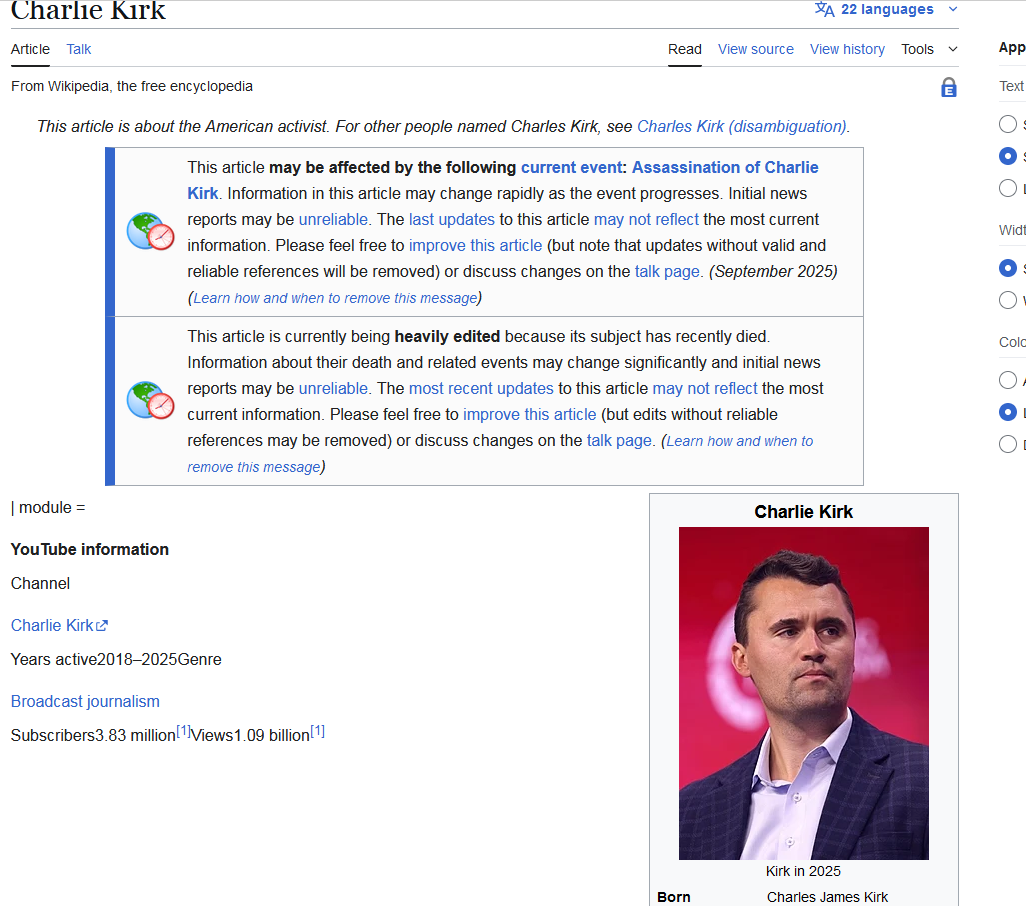1026x906 pixels.
Task: Select first radio option under Text
Action: point(1008,124)
